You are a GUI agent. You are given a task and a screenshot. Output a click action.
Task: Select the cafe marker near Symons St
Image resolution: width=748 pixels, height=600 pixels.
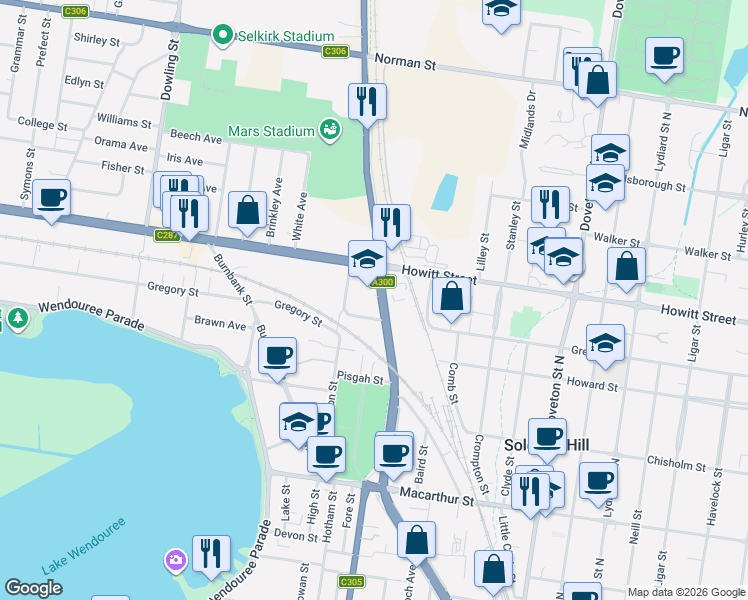[x=52, y=201]
